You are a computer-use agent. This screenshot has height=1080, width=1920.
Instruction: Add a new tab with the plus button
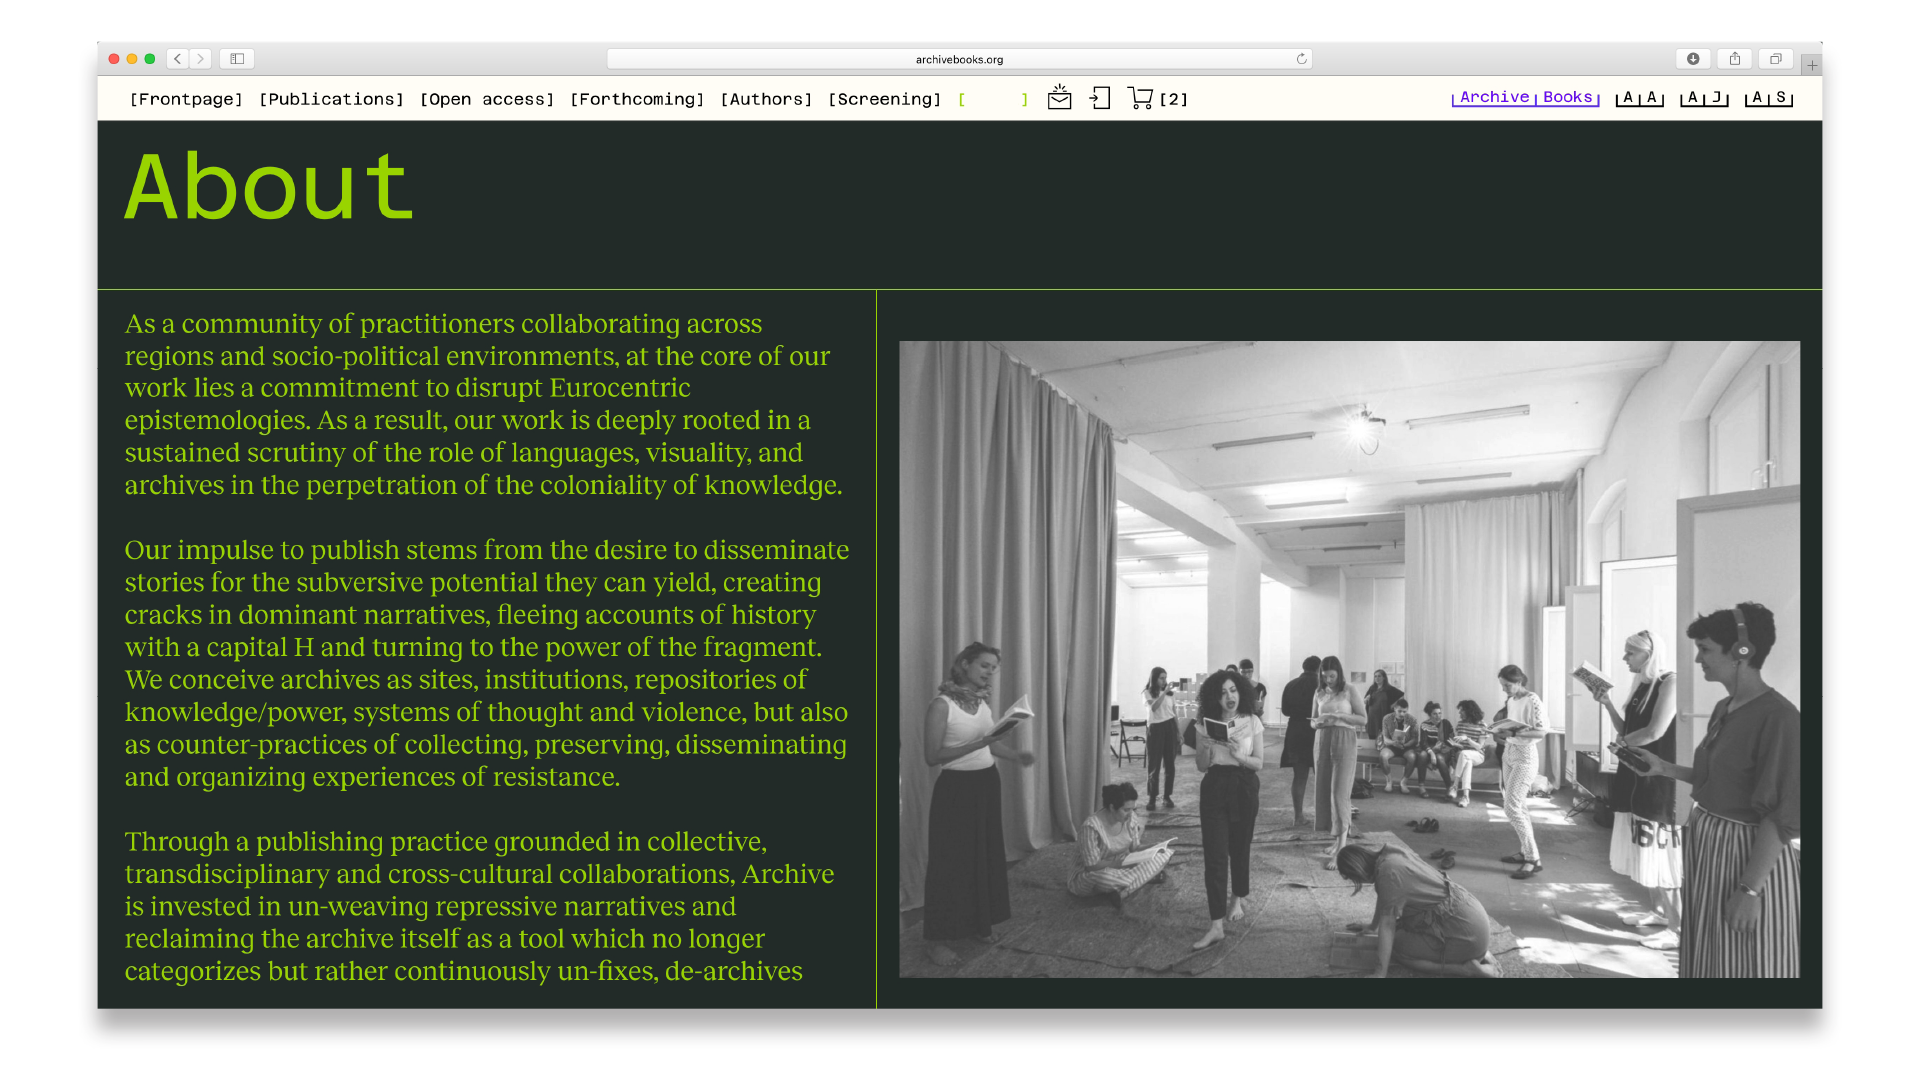point(1812,65)
